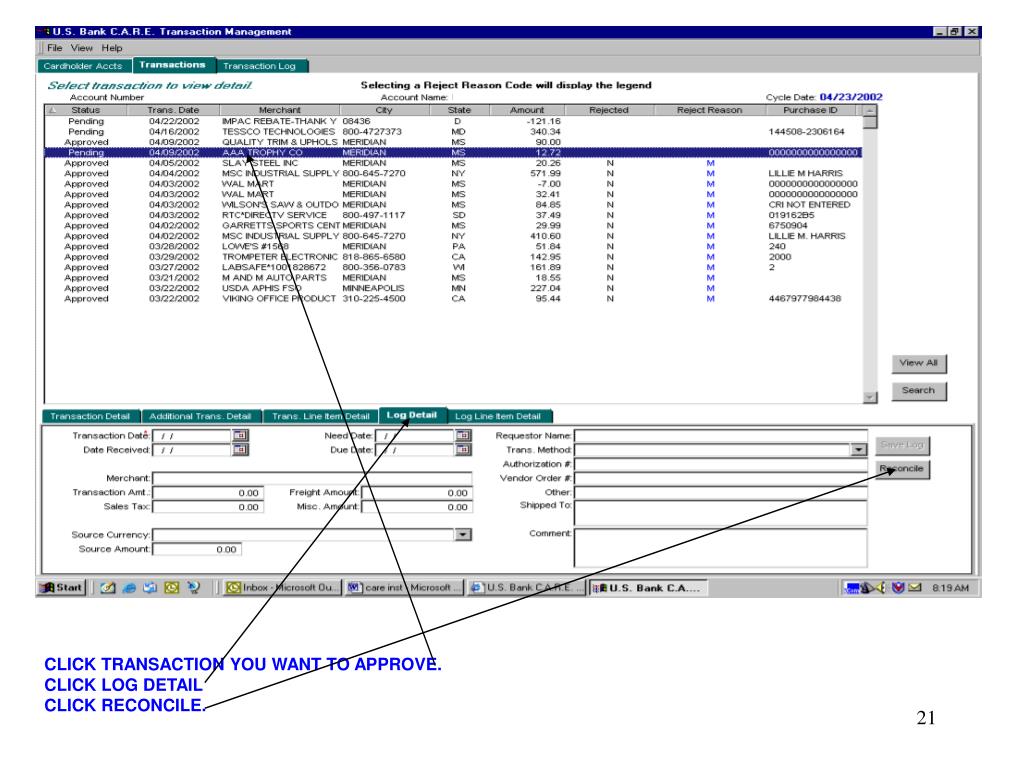Click the Authorization # input field

click(x=721, y=464)
